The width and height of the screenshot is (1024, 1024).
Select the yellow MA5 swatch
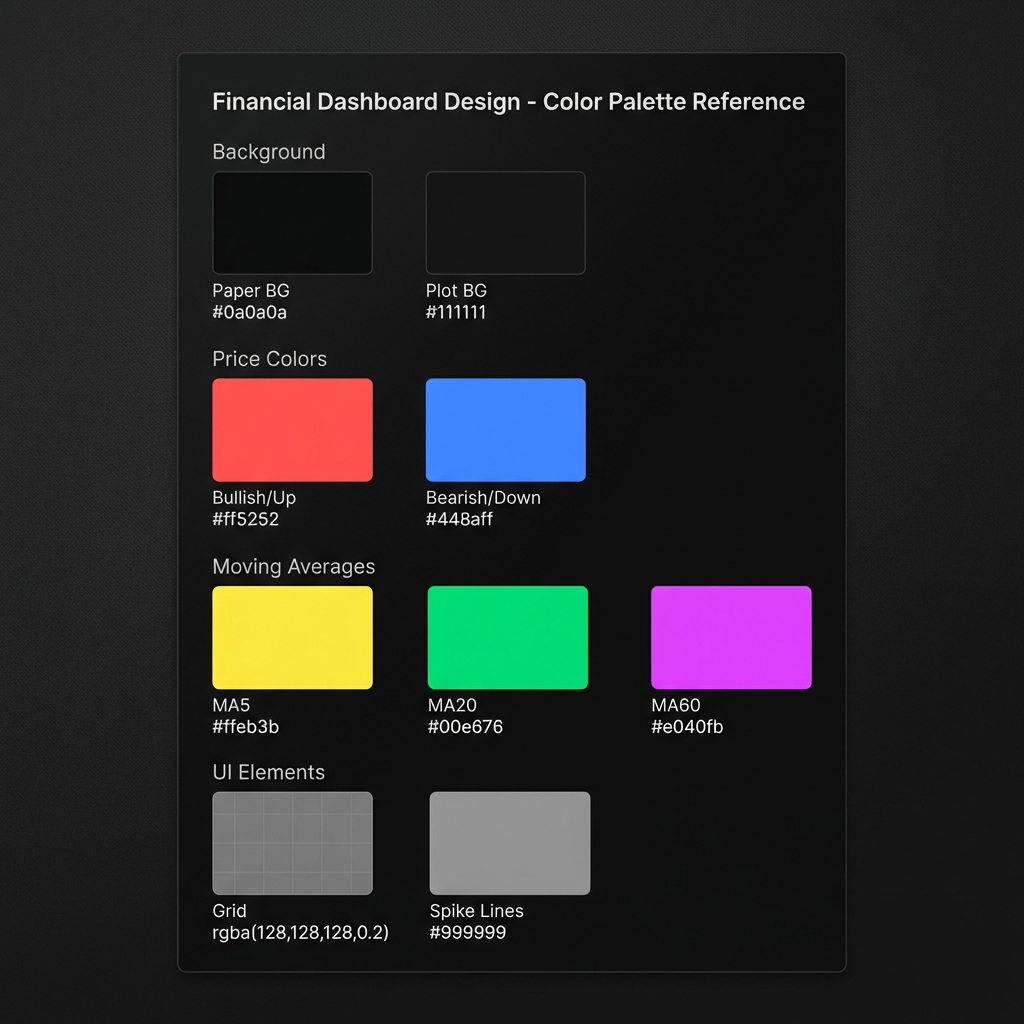pos(293,637)
